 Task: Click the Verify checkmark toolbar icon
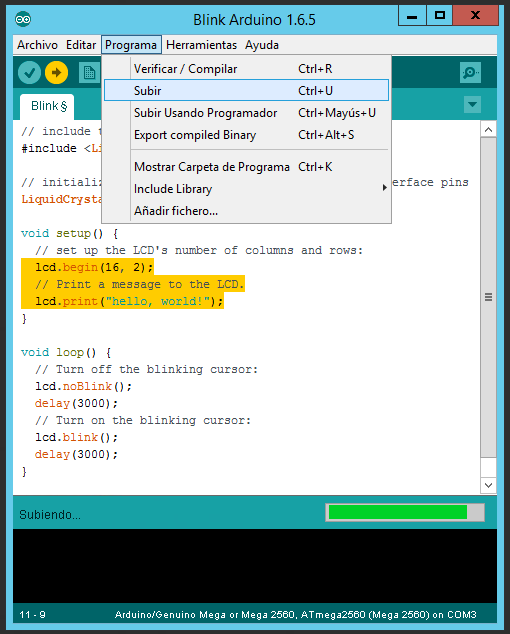[29, 73]
